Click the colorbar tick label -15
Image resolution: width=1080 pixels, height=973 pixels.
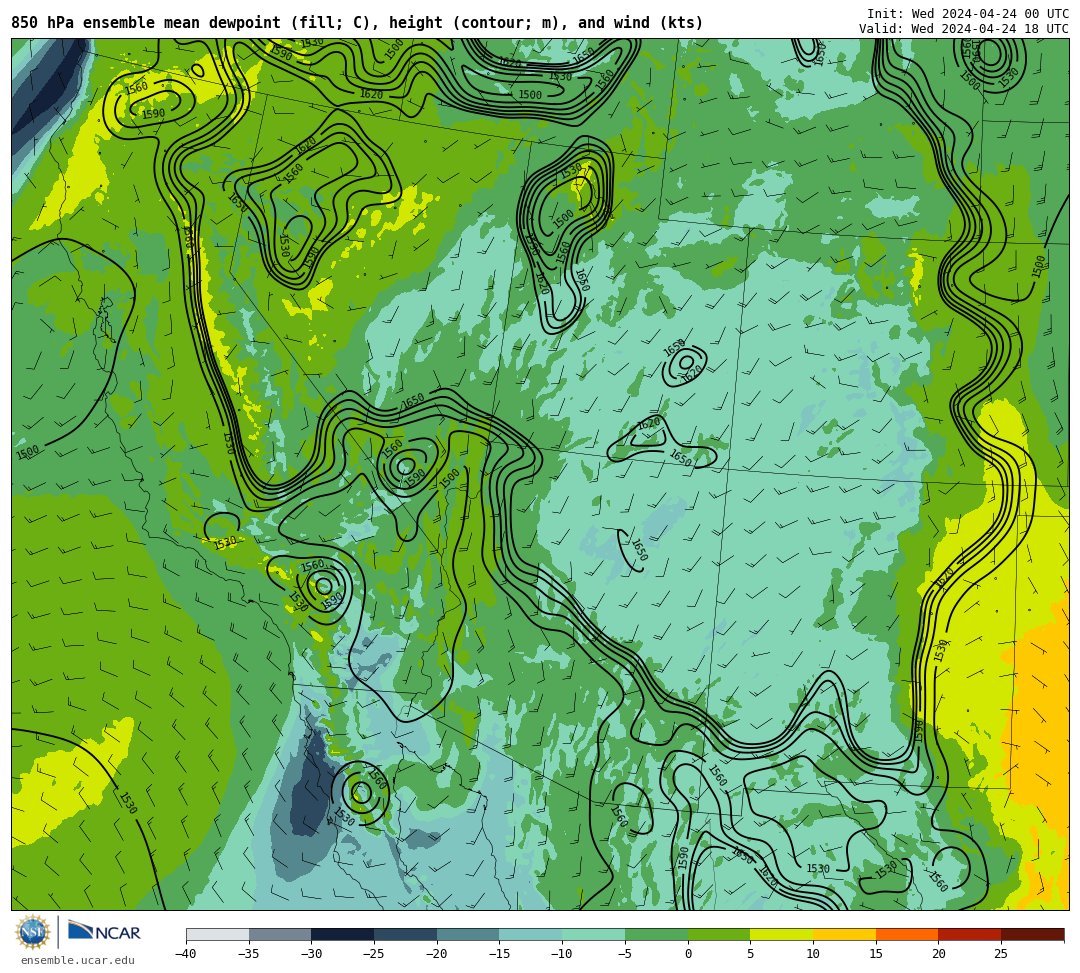(x=499, y=954)
